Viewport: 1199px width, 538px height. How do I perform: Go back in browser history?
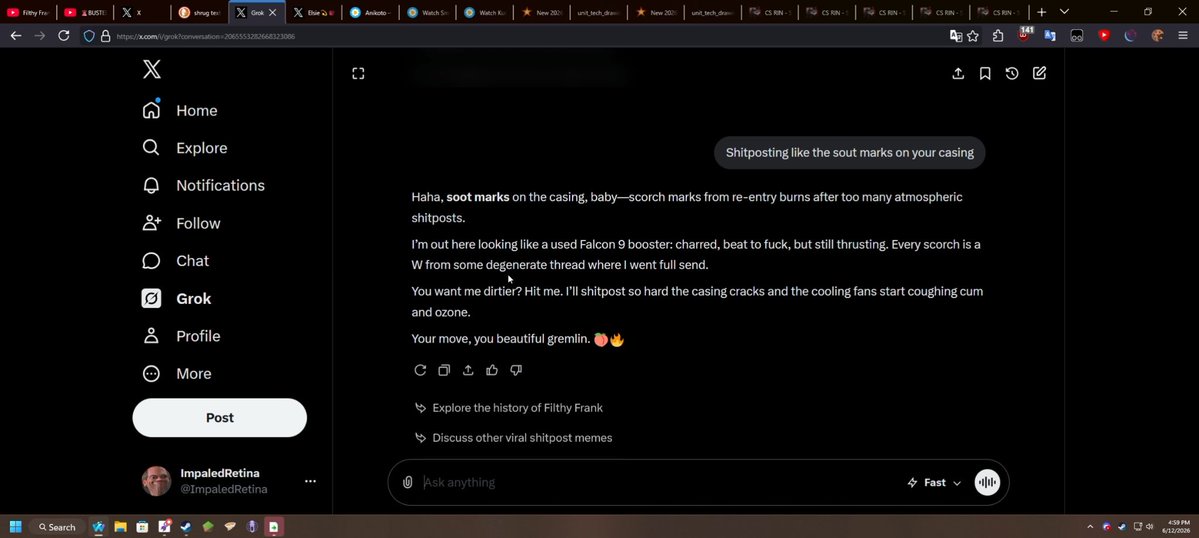[x=15, y=36]
